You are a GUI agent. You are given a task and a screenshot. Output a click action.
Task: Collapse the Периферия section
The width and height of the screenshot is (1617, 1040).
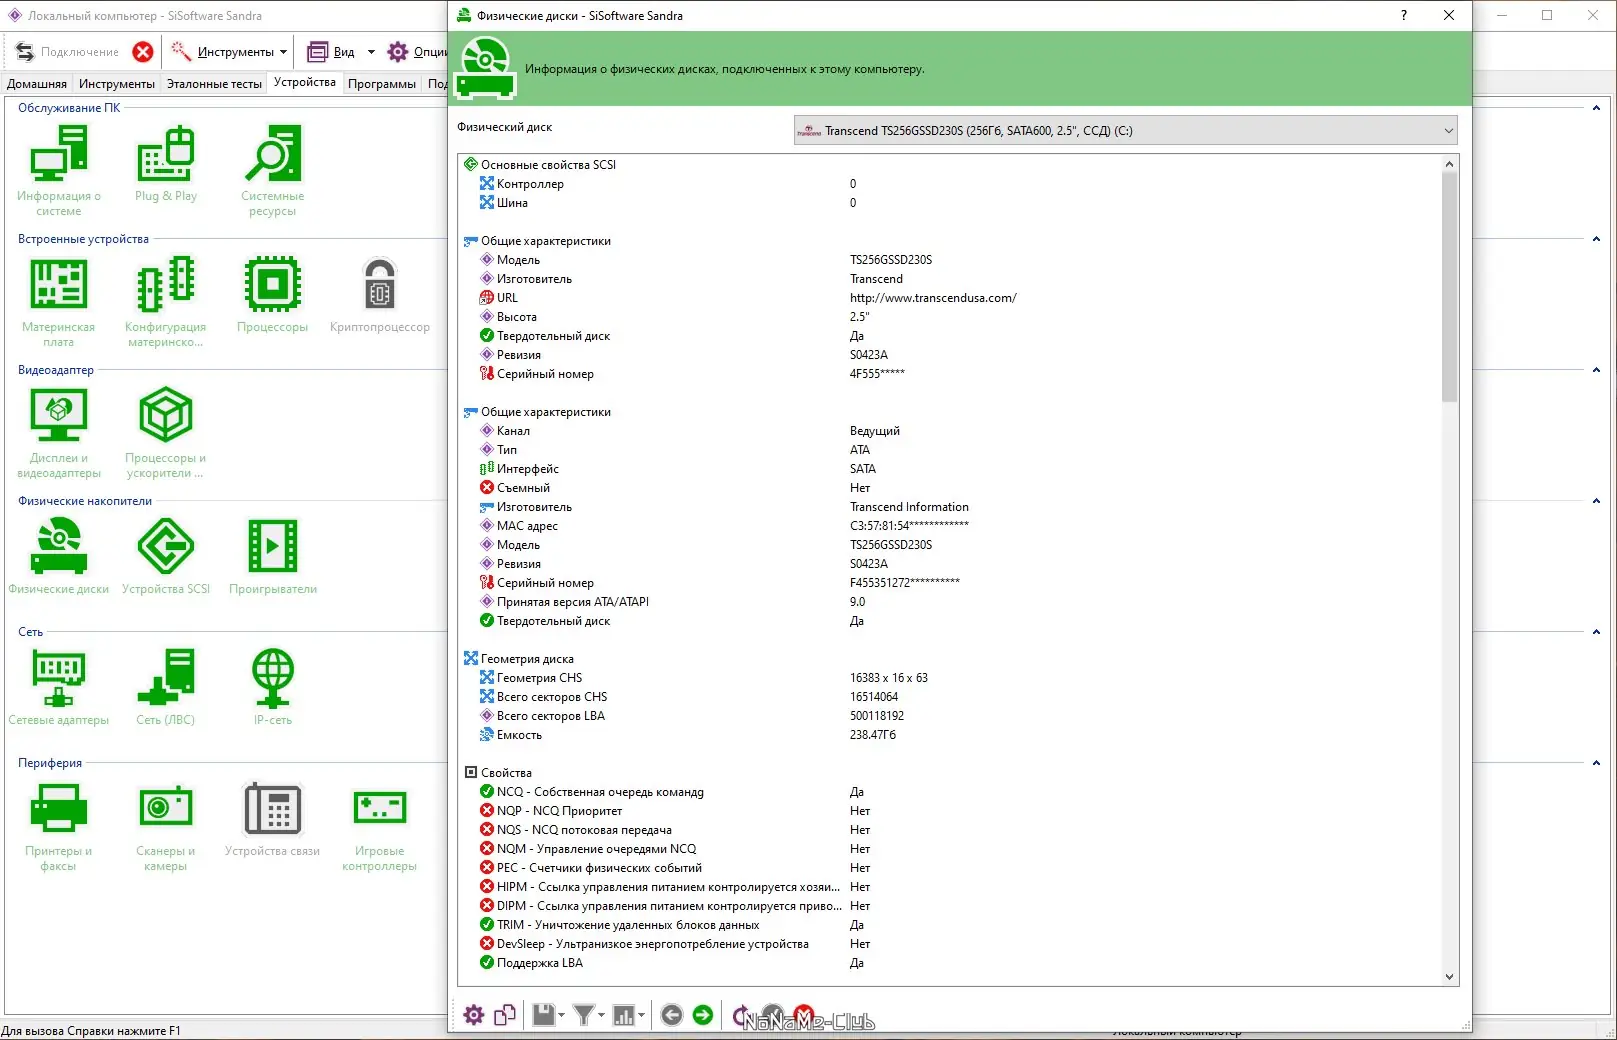(x=1596, y=763)
